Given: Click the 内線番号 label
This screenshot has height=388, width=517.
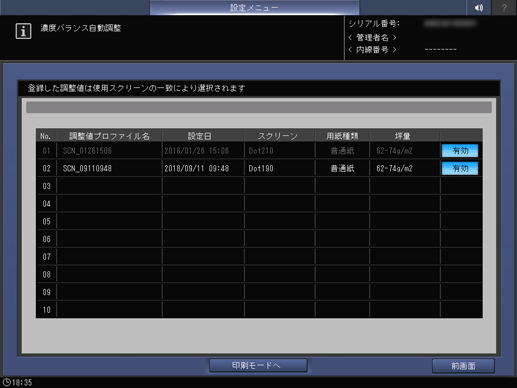Looking at the screenshot, I should (372, 50).
